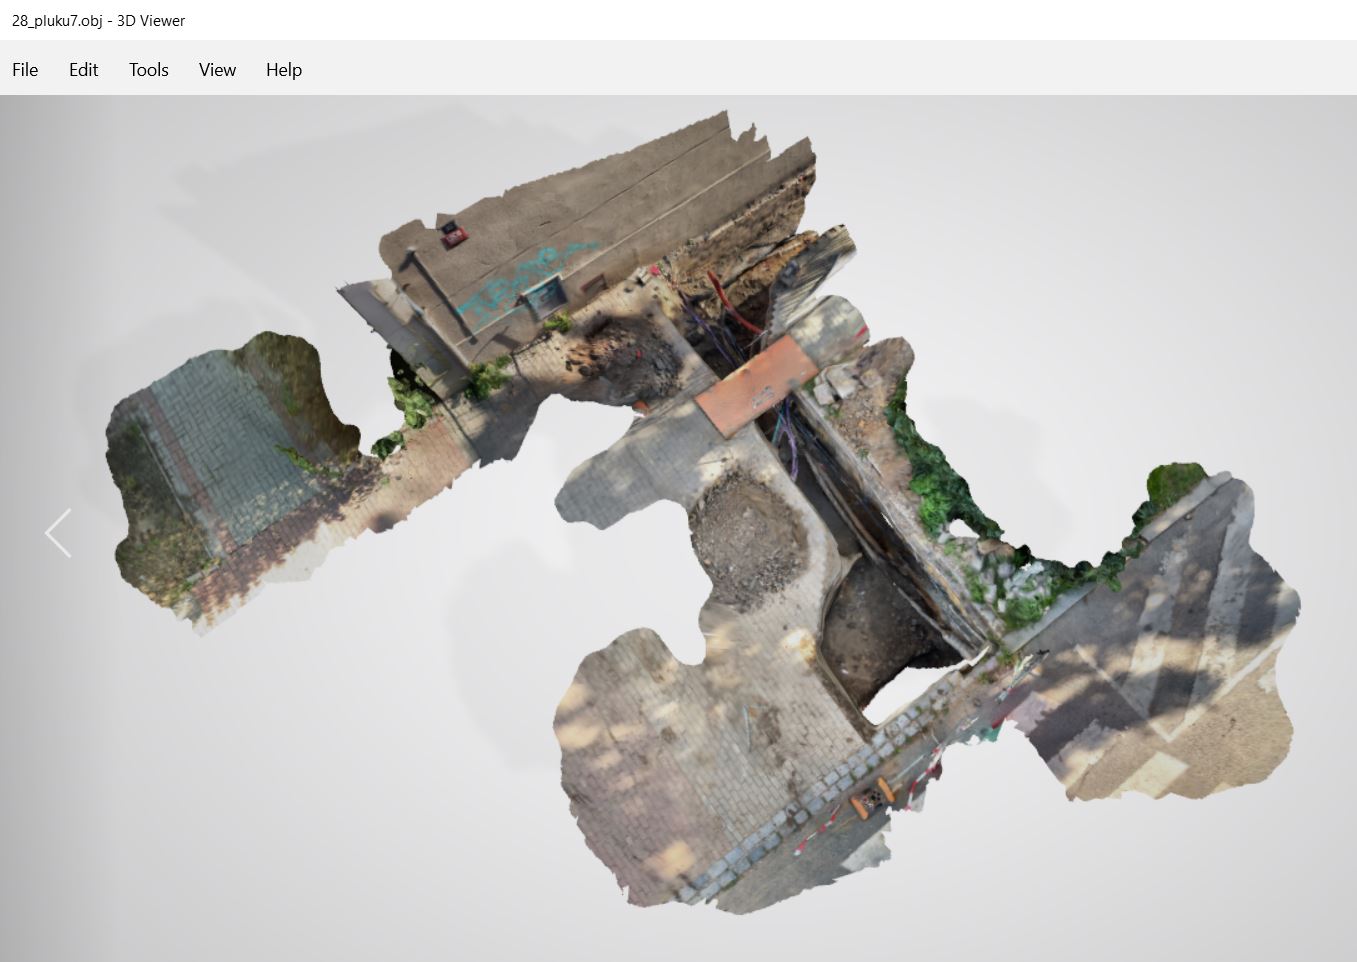Image resolution: width=1357 pixels, height=962 pixels.
Task: Click the red sign on the wall
Action: coord(454,233)
